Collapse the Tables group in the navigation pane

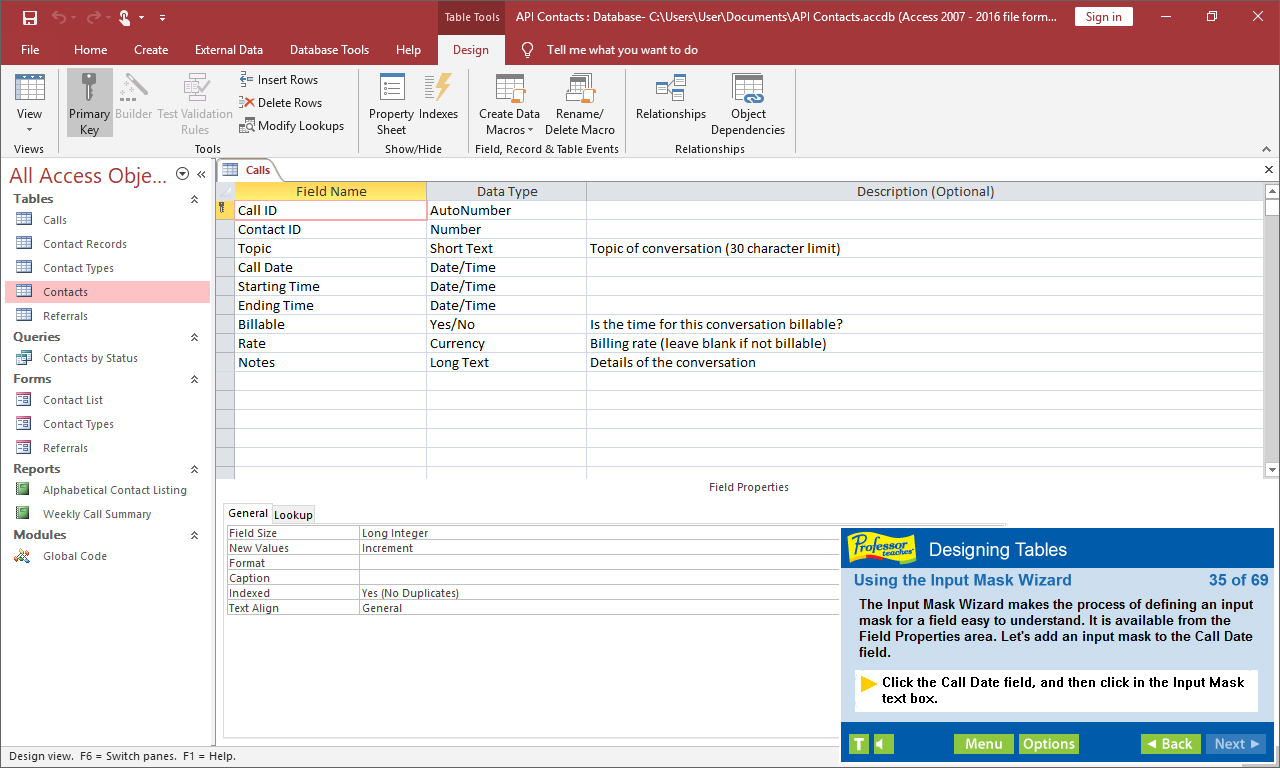point(194,198)
